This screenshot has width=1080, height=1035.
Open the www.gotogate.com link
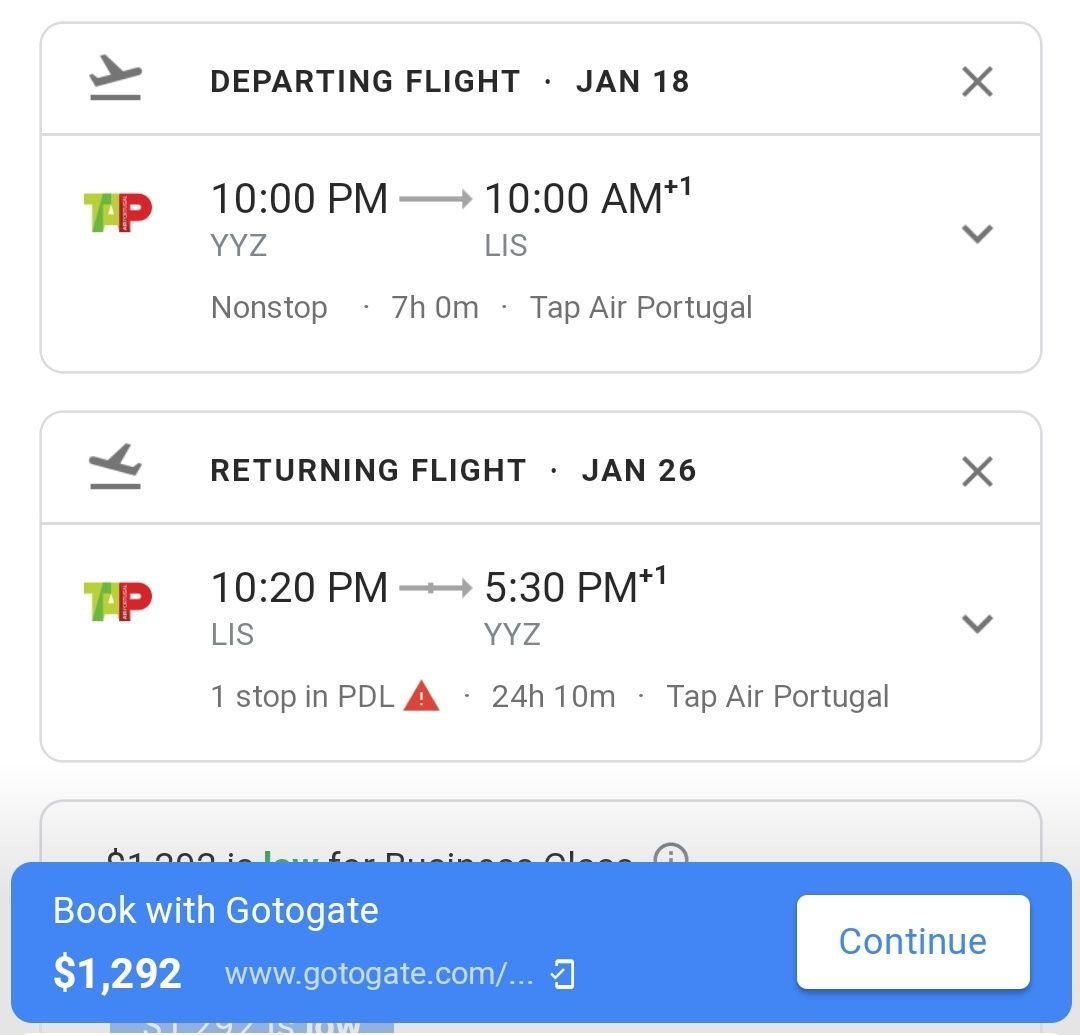[379, 973]
